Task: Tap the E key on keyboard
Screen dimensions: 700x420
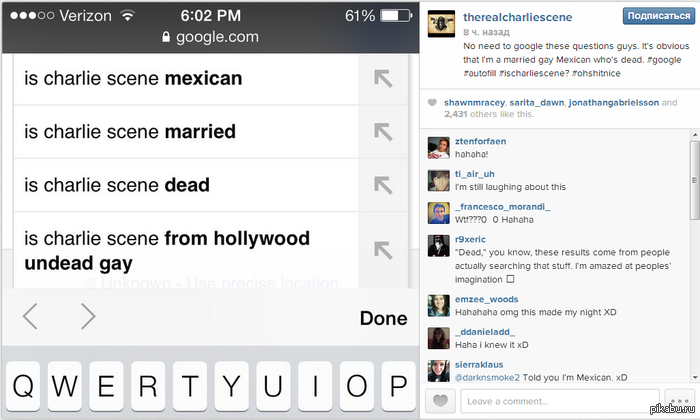Action: tap(106, 387)
